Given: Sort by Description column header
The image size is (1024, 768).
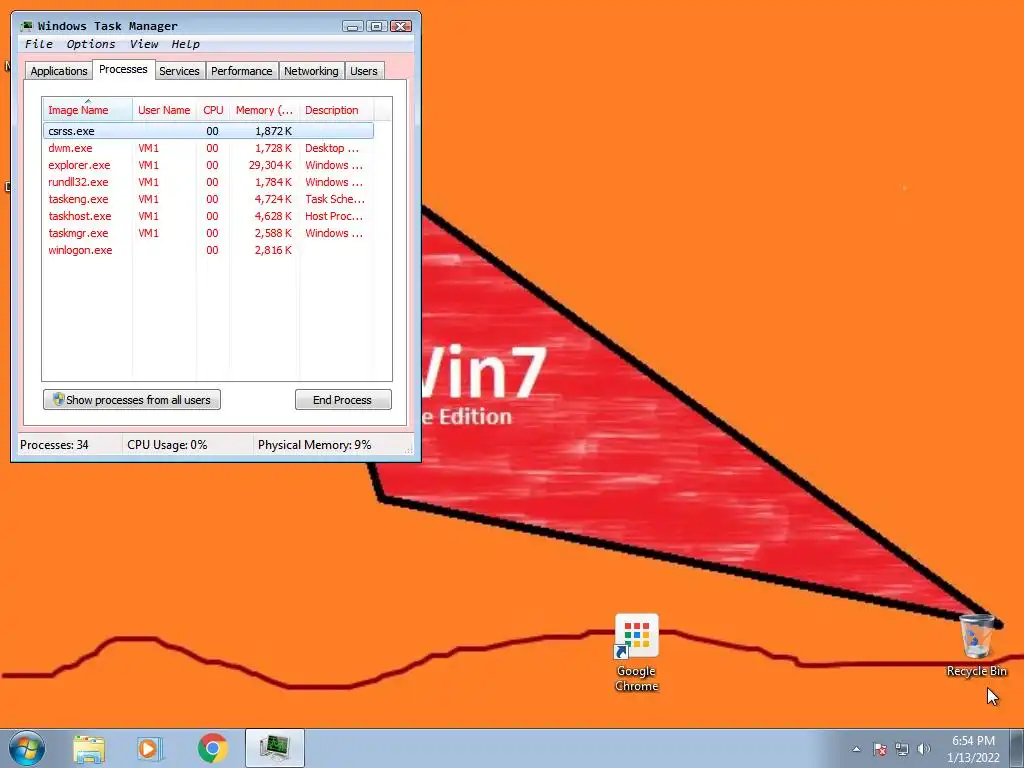Looking at the screenshot, I should pyautogui.click(x=336, y=110).
